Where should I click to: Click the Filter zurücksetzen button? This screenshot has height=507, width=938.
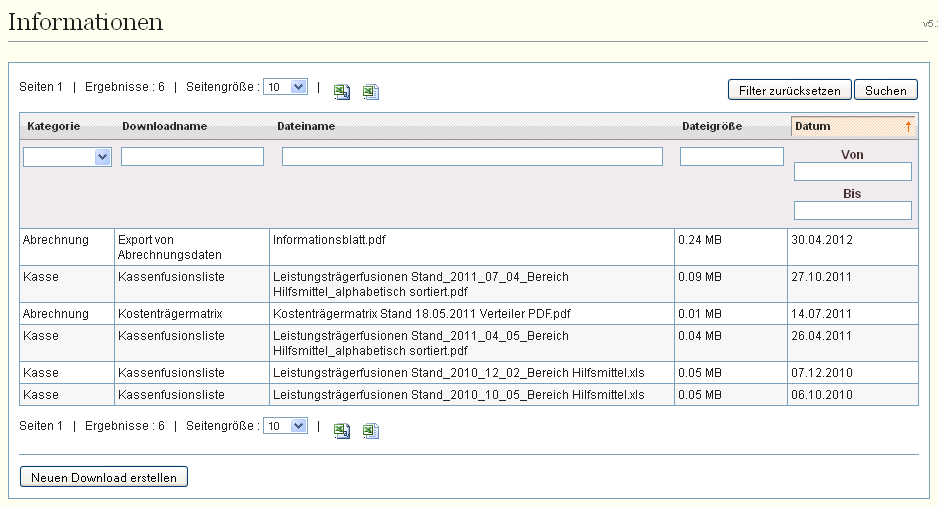pyautogui.click(x=790, y=90)
